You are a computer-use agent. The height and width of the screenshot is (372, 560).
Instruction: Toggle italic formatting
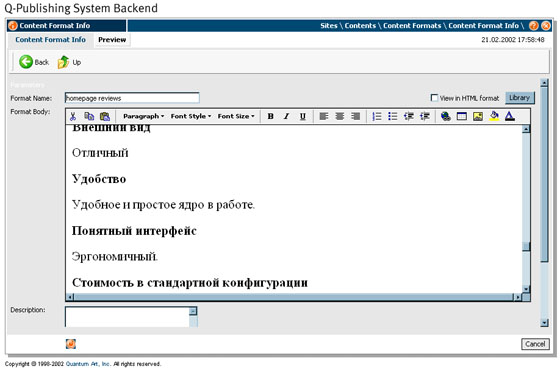click(286, 116)
